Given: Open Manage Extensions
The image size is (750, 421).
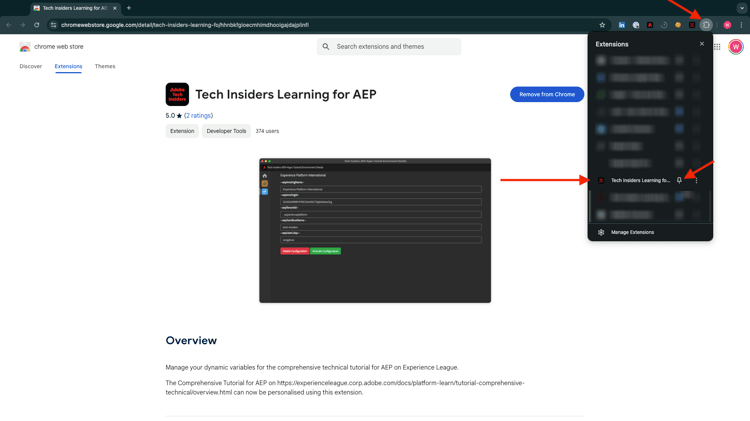Looking at the screenshot, I should (x=632, y=232).
